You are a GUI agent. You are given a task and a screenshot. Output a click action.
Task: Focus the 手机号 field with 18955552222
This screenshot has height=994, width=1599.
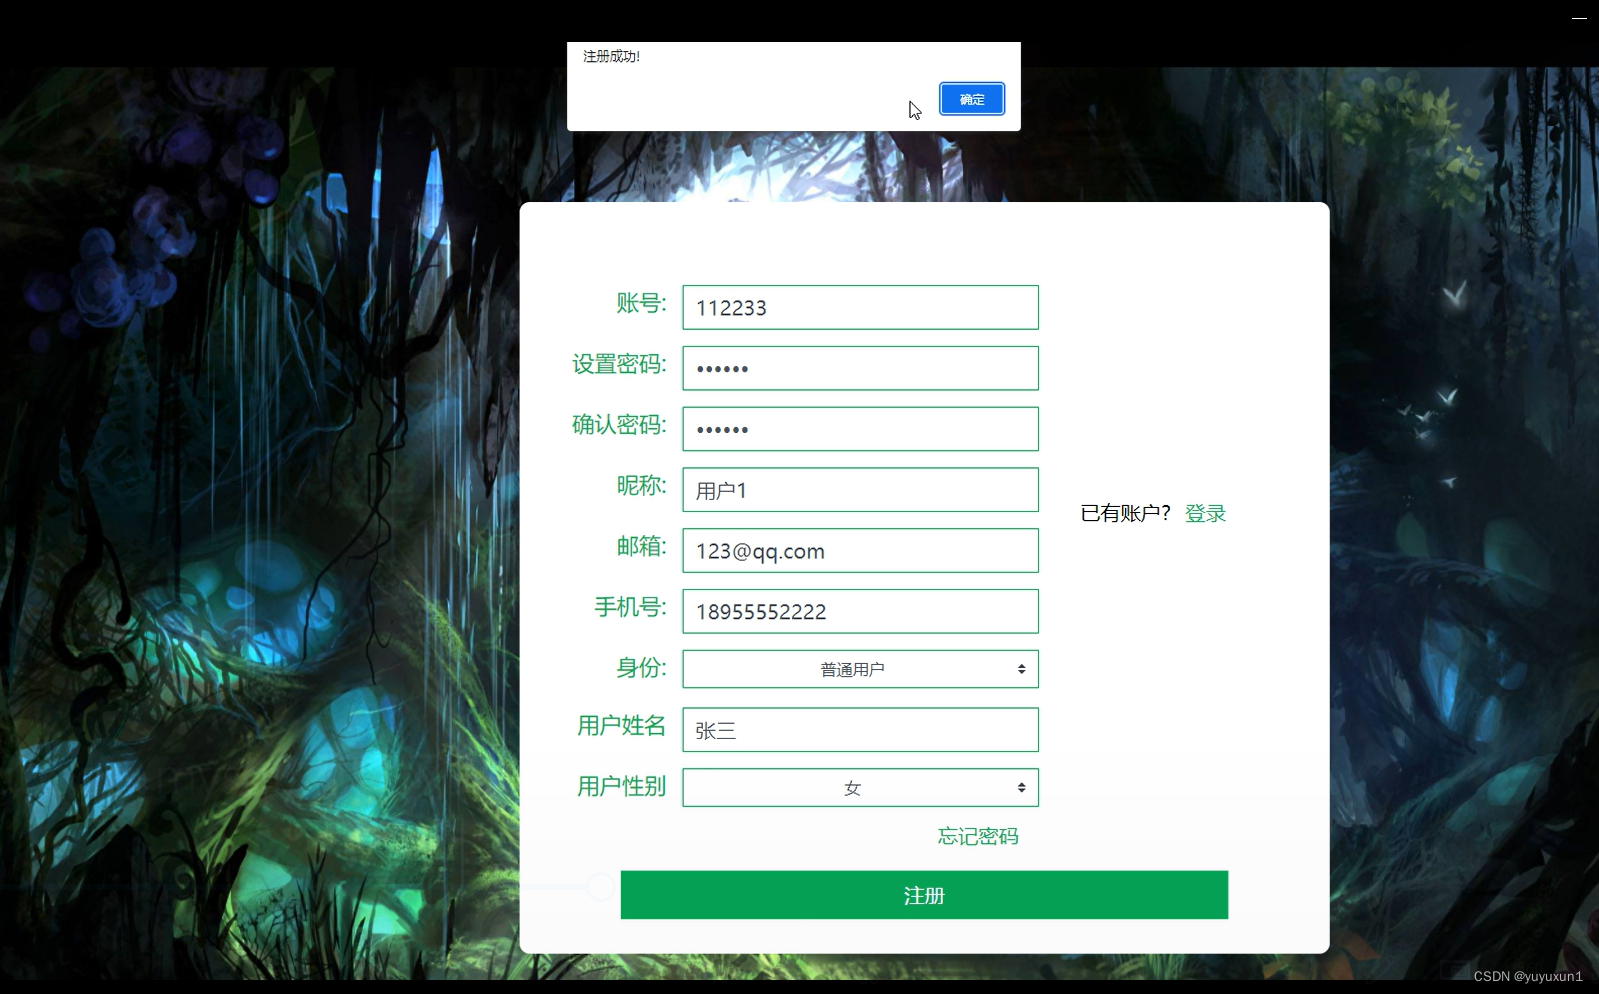(x=860, y=611)
